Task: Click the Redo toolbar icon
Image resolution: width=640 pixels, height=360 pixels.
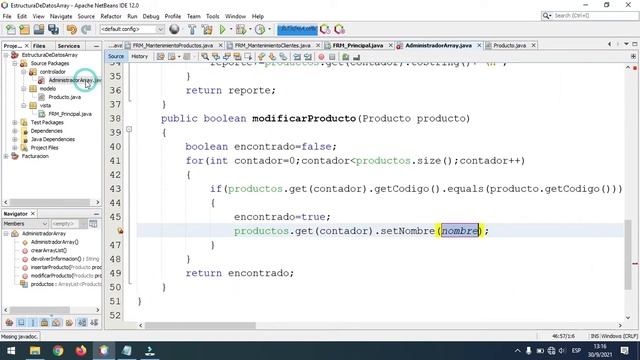Action: click(86, 29)
